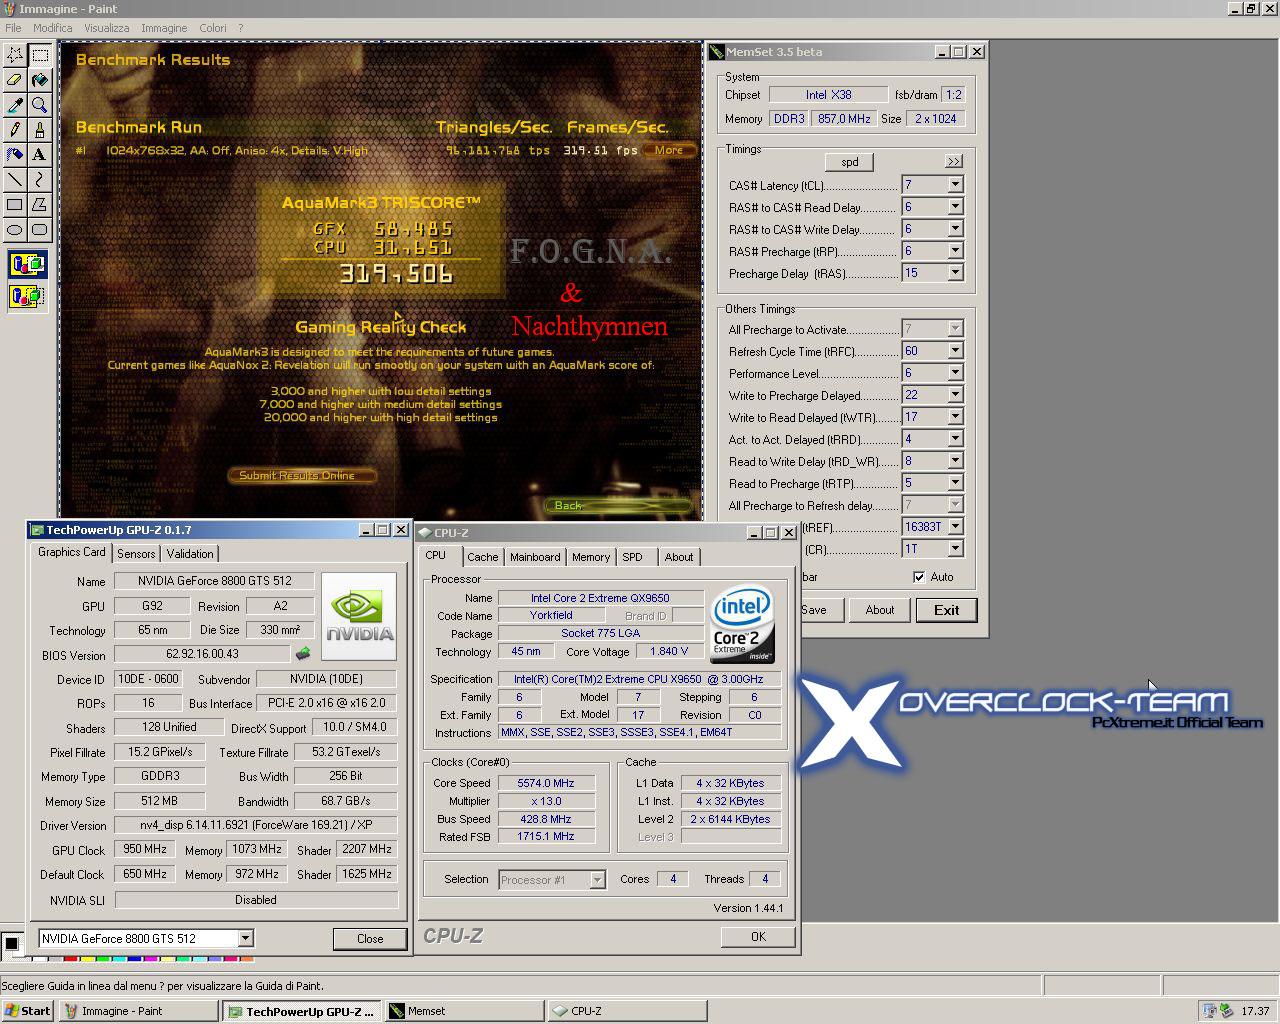Viewport: 1280px width, 1024px height.
Task: Click the Windows Start button
Action: pos(28,1011)
